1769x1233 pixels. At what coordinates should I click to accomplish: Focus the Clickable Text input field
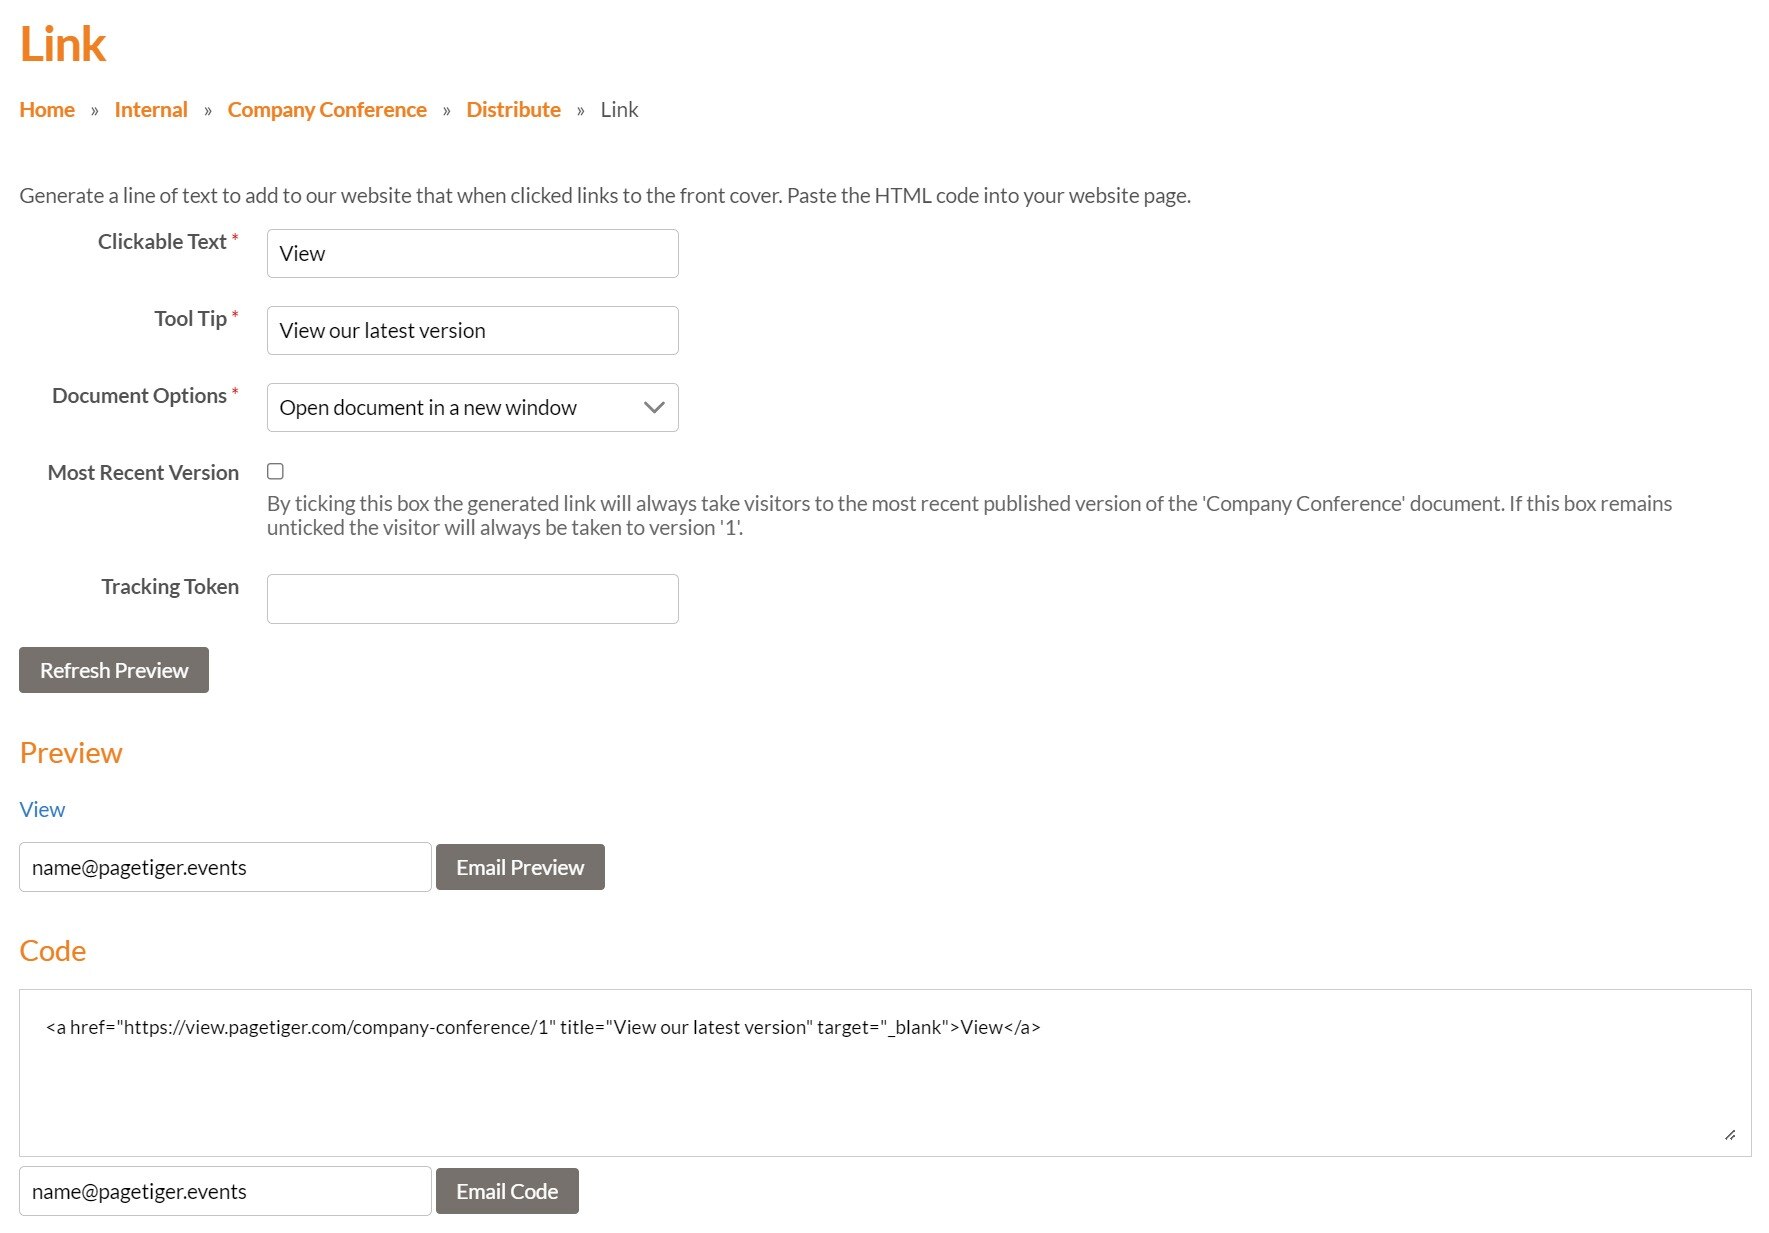coord(472,254)
